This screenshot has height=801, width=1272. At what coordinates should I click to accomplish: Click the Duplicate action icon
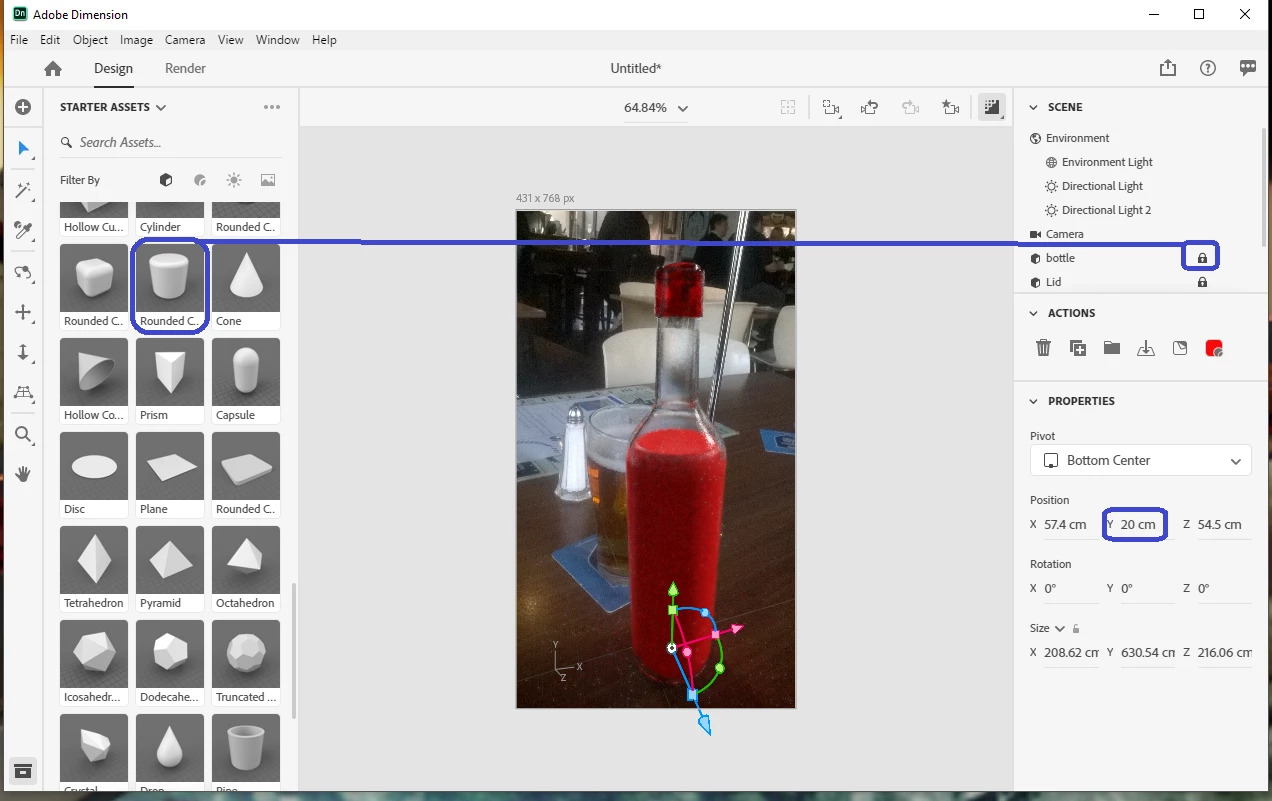[x=1078, y=348]
